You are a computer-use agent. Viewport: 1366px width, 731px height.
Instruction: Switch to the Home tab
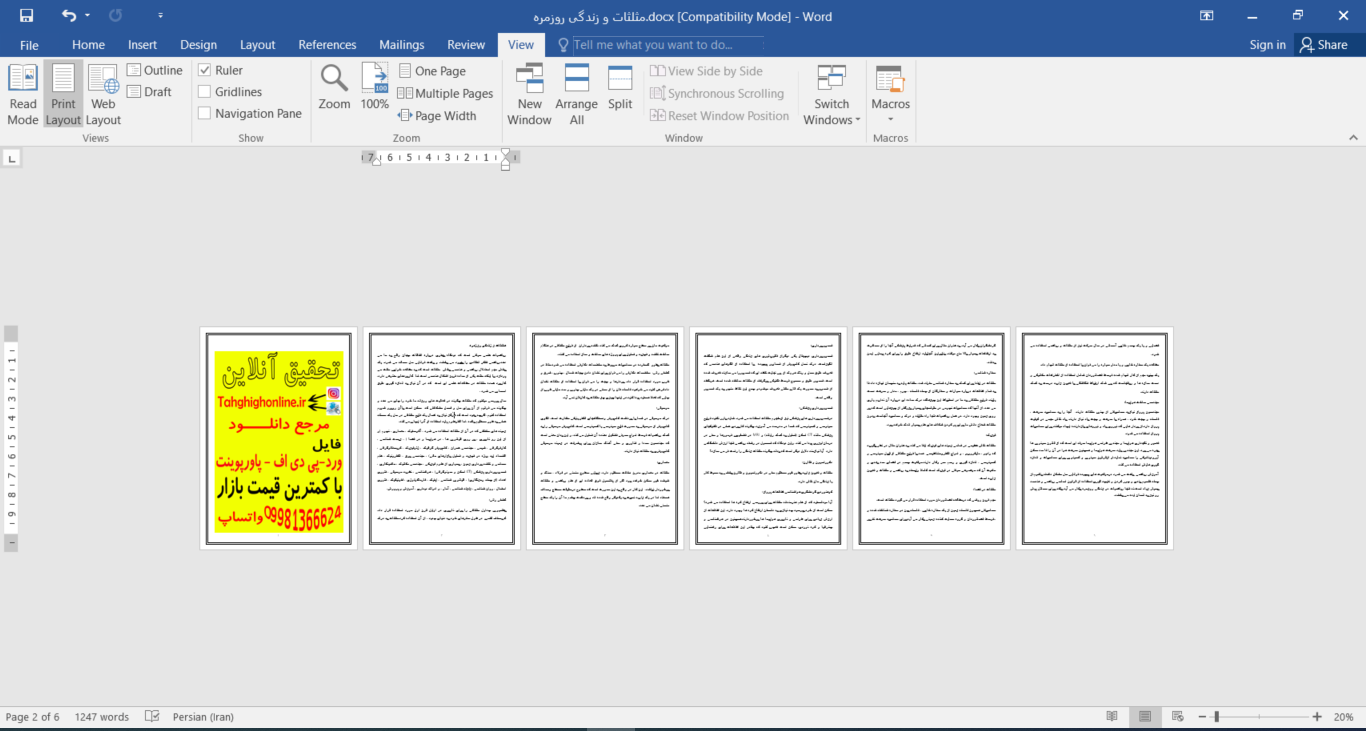coord(88,45)
